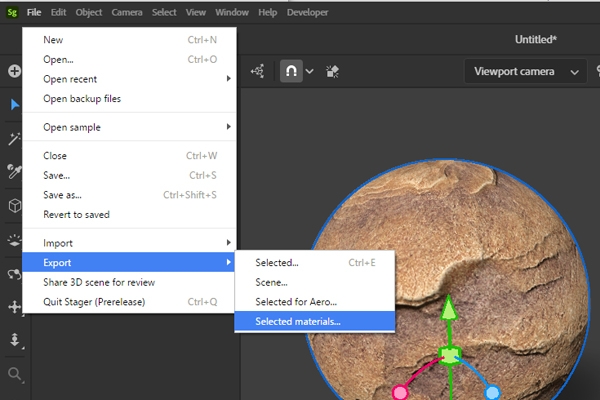Click the Dolly camera tool icon
The height and width of the screenshot is (400, 600).
click(x=15, y=340)
